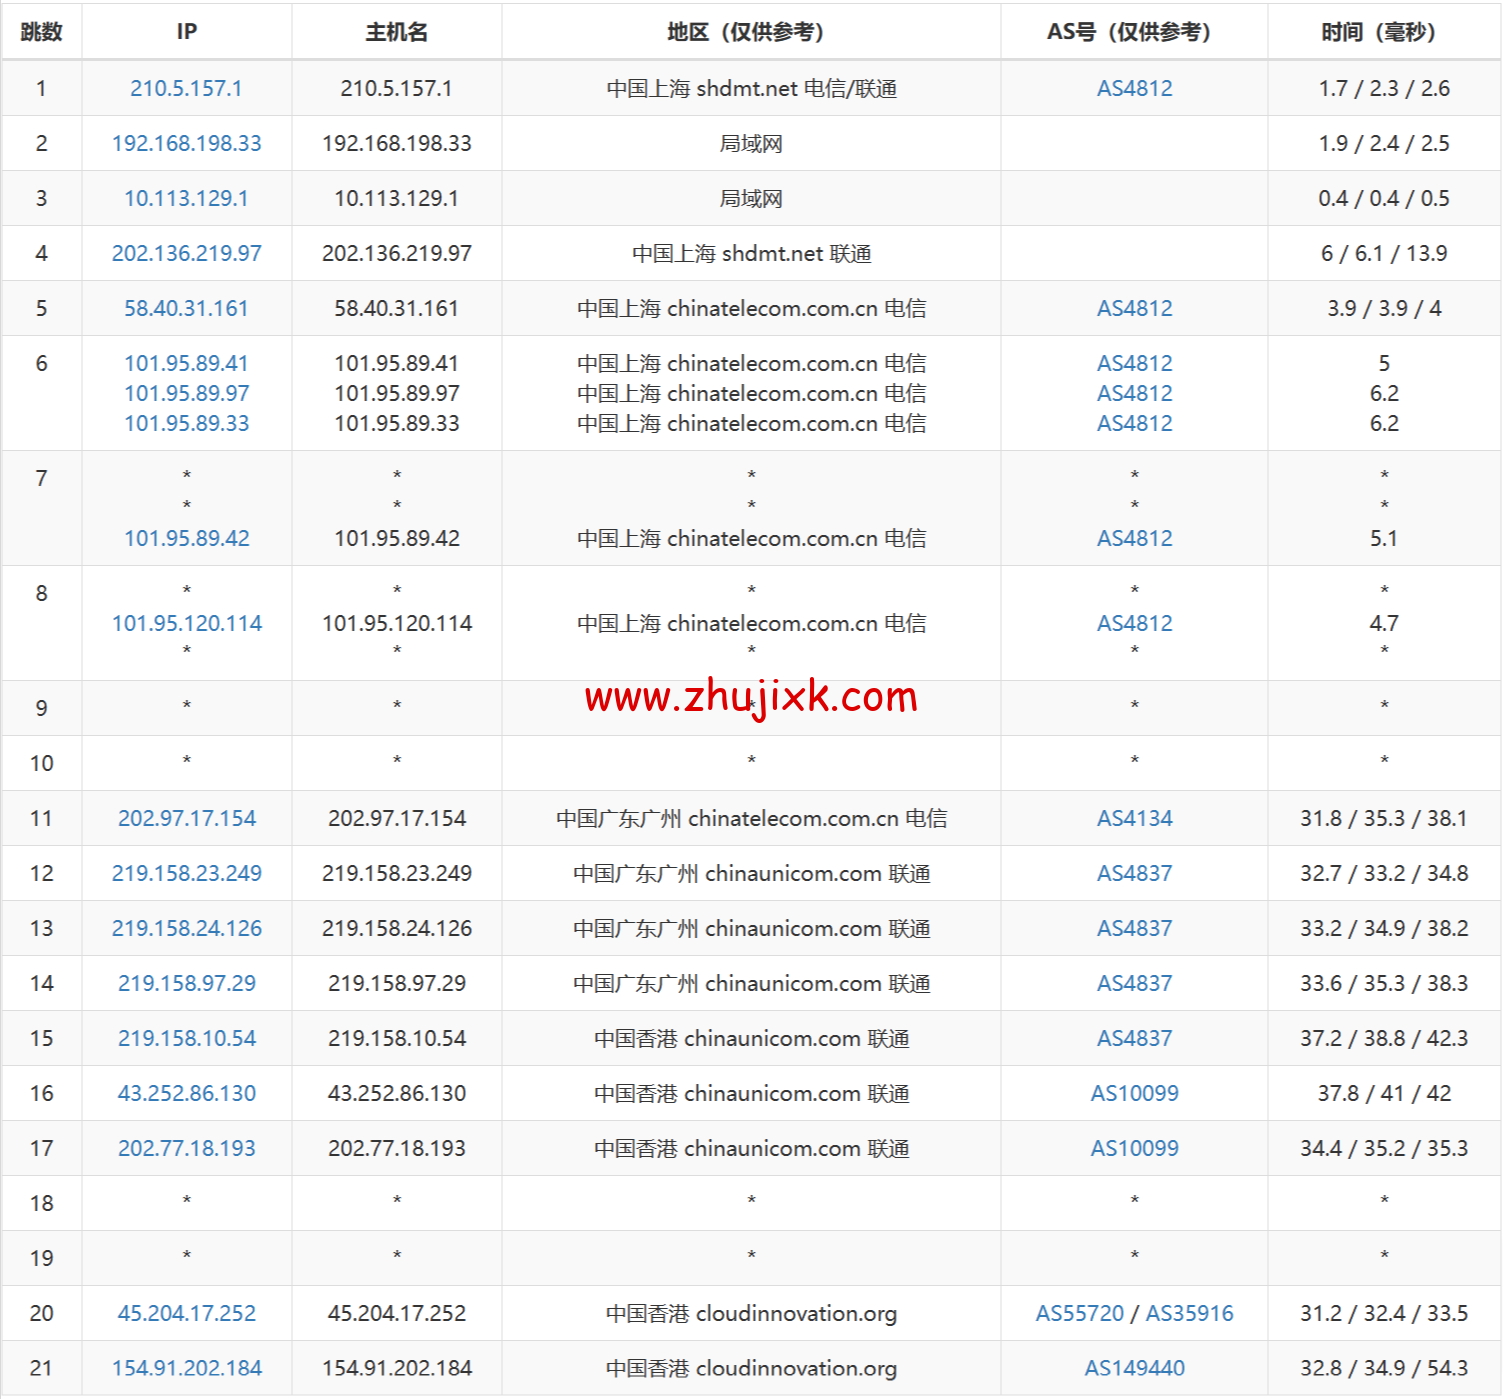Click AS10099 link beside 43.252.86.130
Screen dimensions: 1503x1399
(x=1134, y=1093)
